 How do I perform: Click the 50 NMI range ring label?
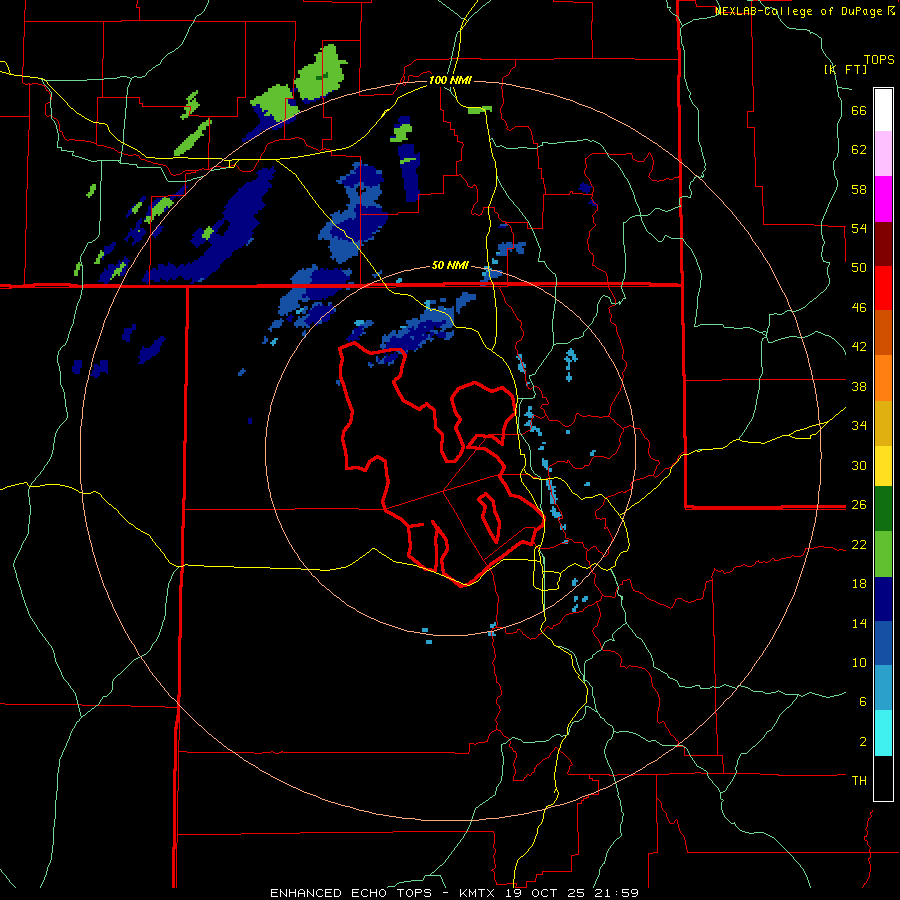(x=450, y=265)
